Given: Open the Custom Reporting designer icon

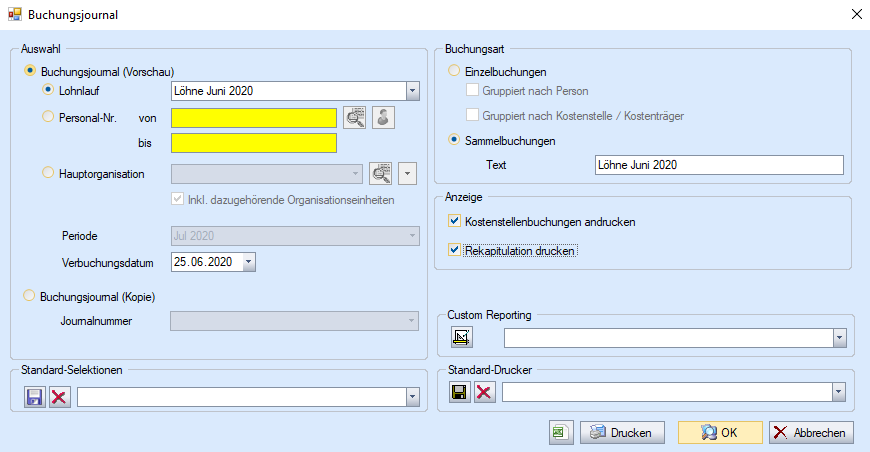Looking at the screenshot, I should [x=462, y=337].
